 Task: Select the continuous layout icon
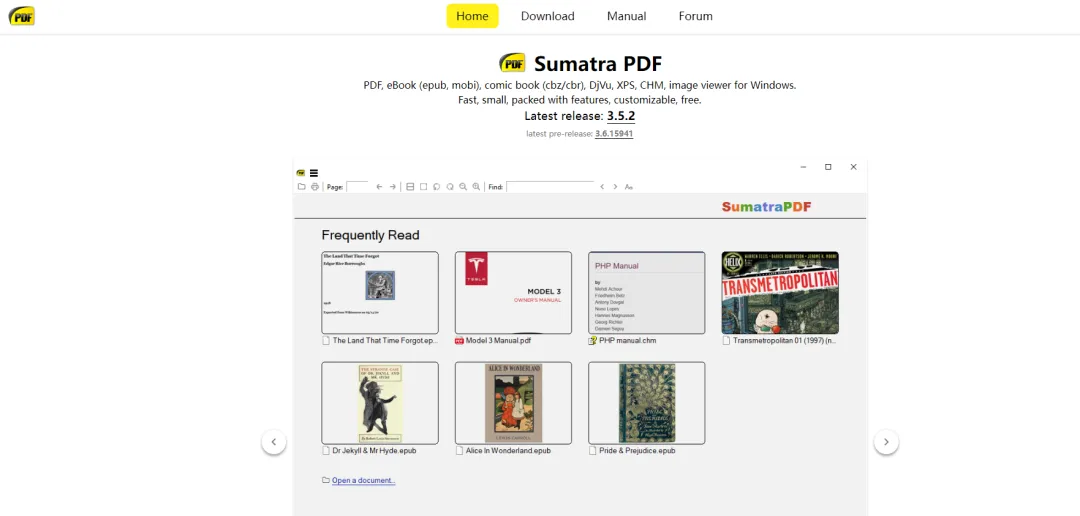click(x=411, y=187)
